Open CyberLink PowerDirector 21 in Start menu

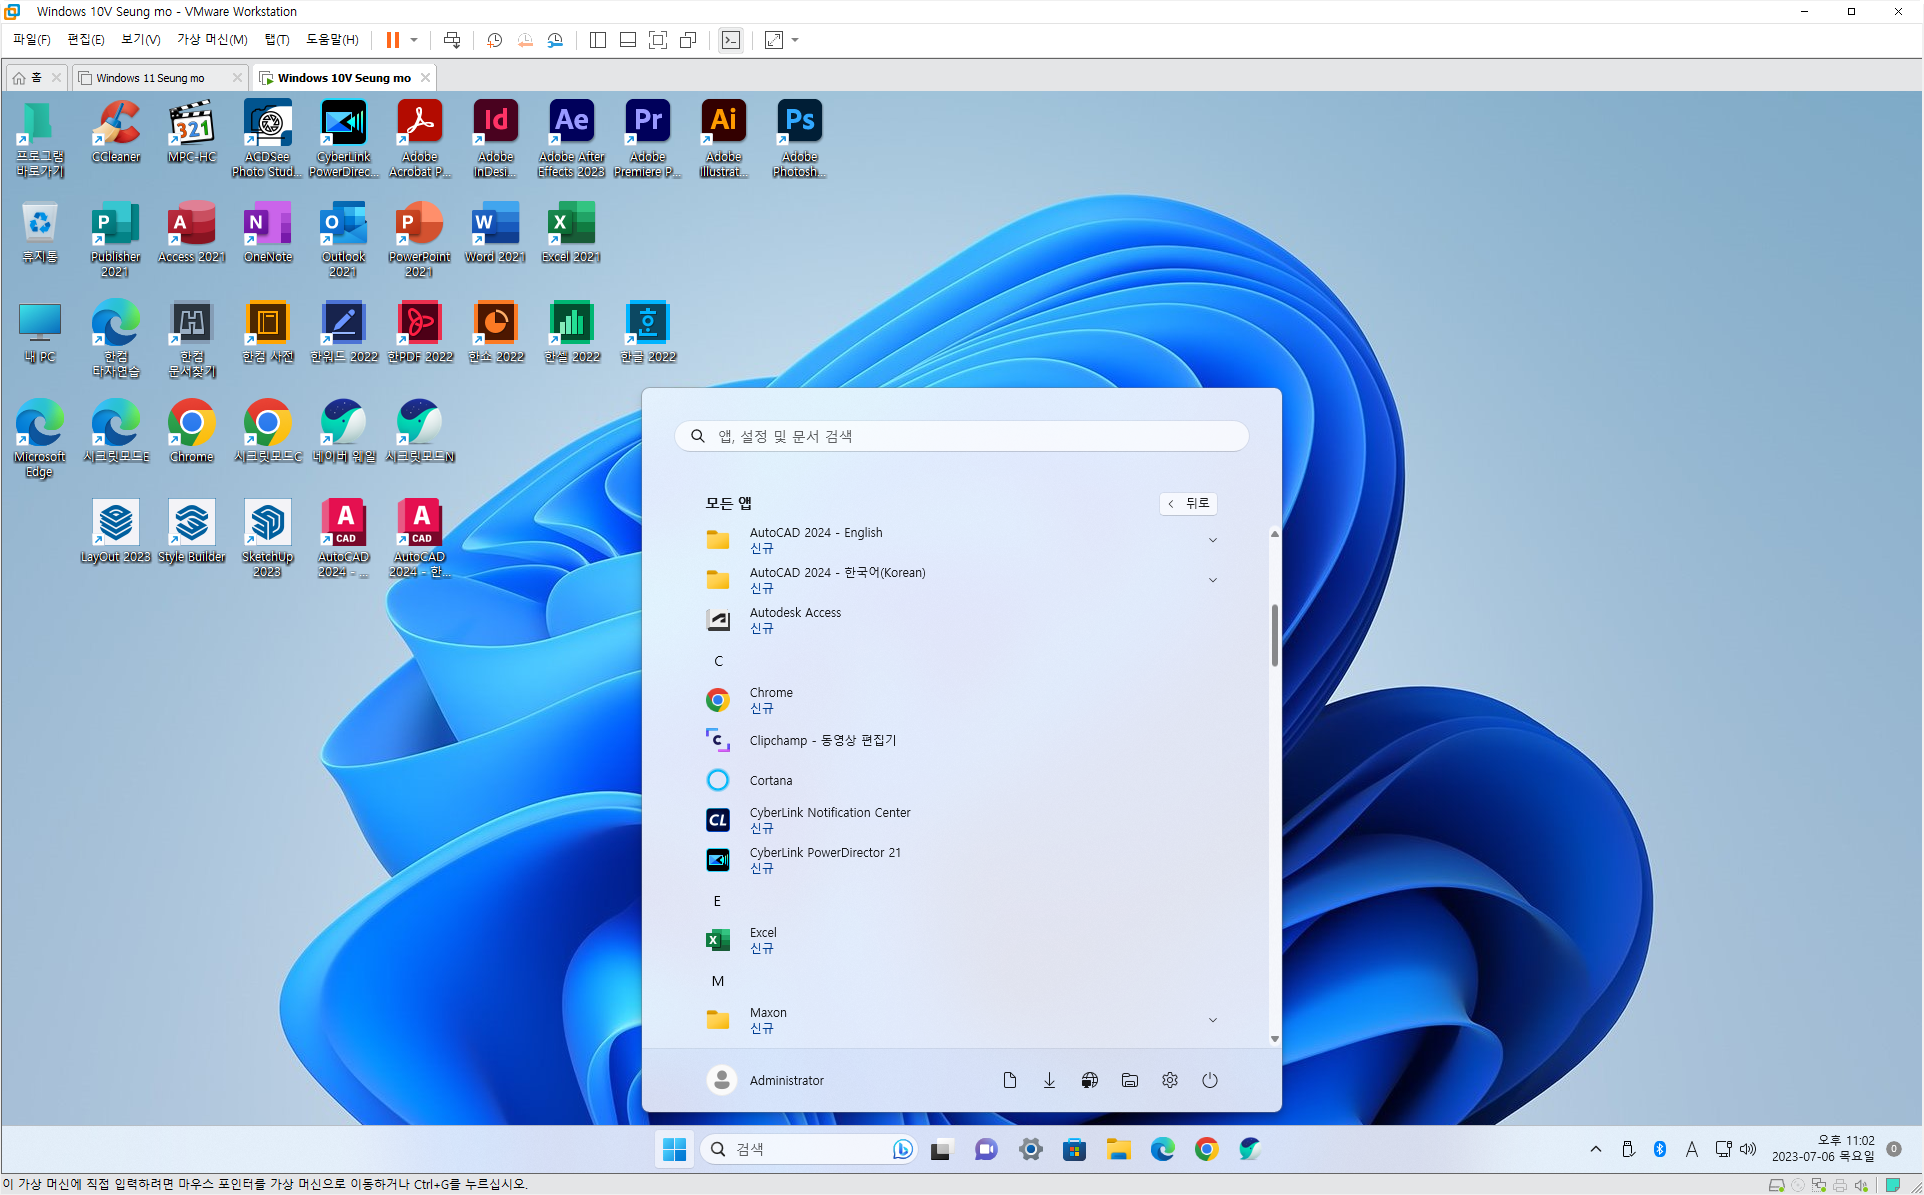(x=824, y=859)
